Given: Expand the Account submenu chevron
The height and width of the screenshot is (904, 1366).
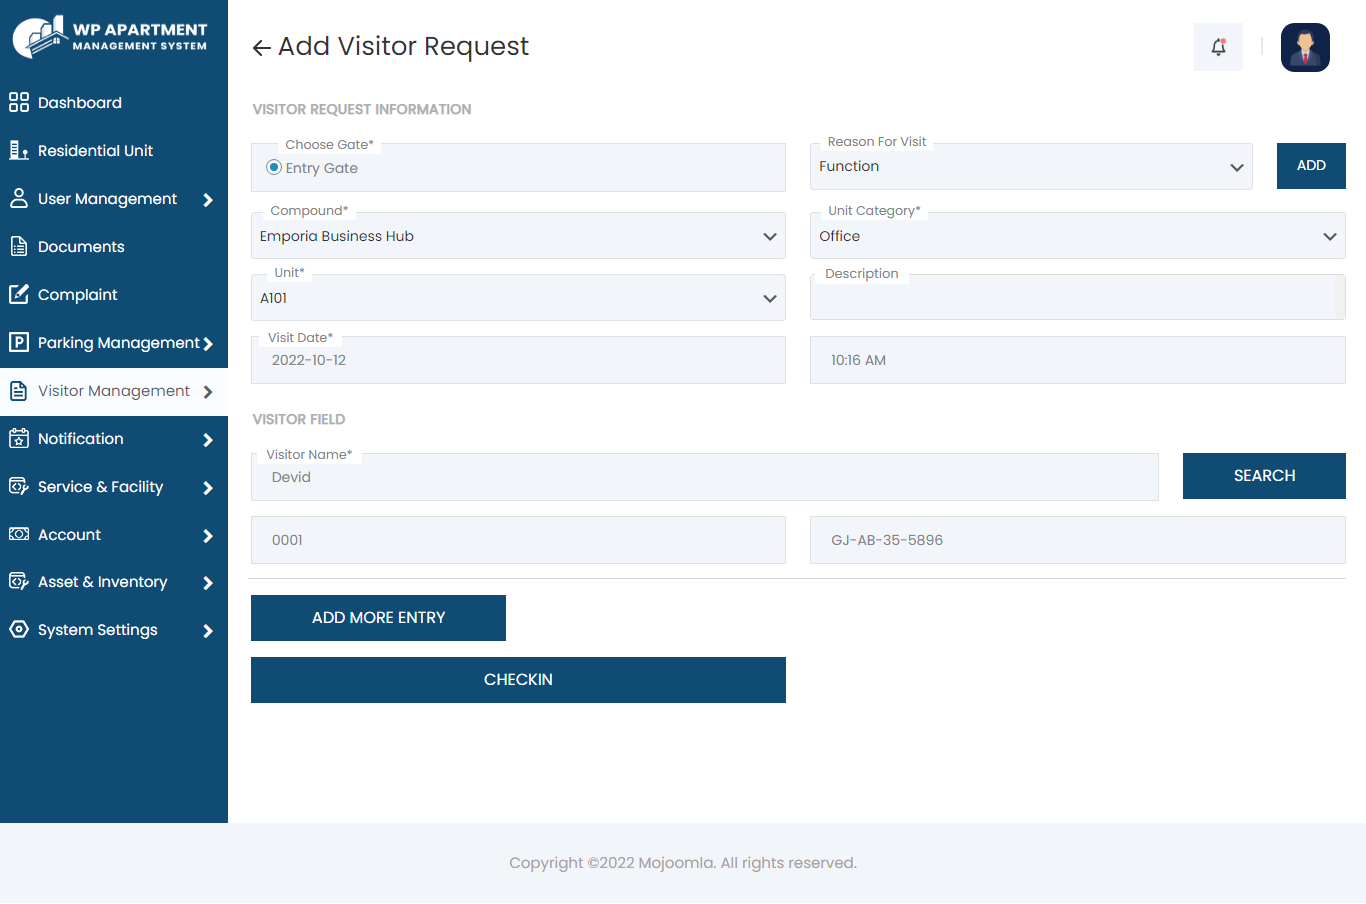Looking at the screenshot, I should click(208, 536).
